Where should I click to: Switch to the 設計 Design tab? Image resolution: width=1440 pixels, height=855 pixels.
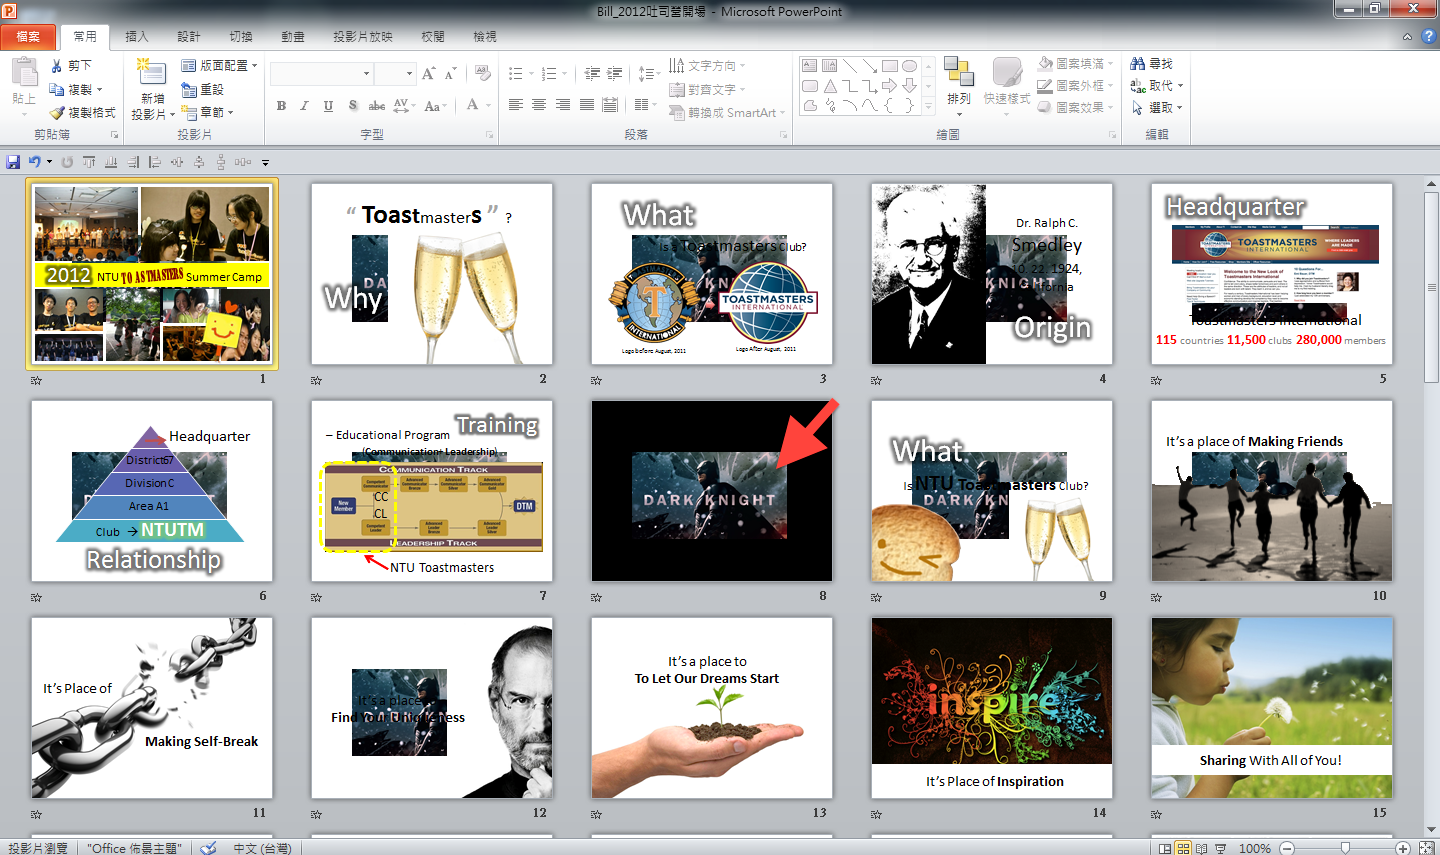click(189, 37)
